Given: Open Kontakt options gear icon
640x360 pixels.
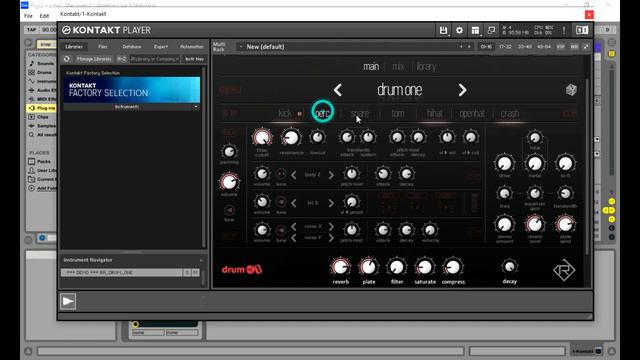Looking at the screenshot, I should (x=459, y=30).
